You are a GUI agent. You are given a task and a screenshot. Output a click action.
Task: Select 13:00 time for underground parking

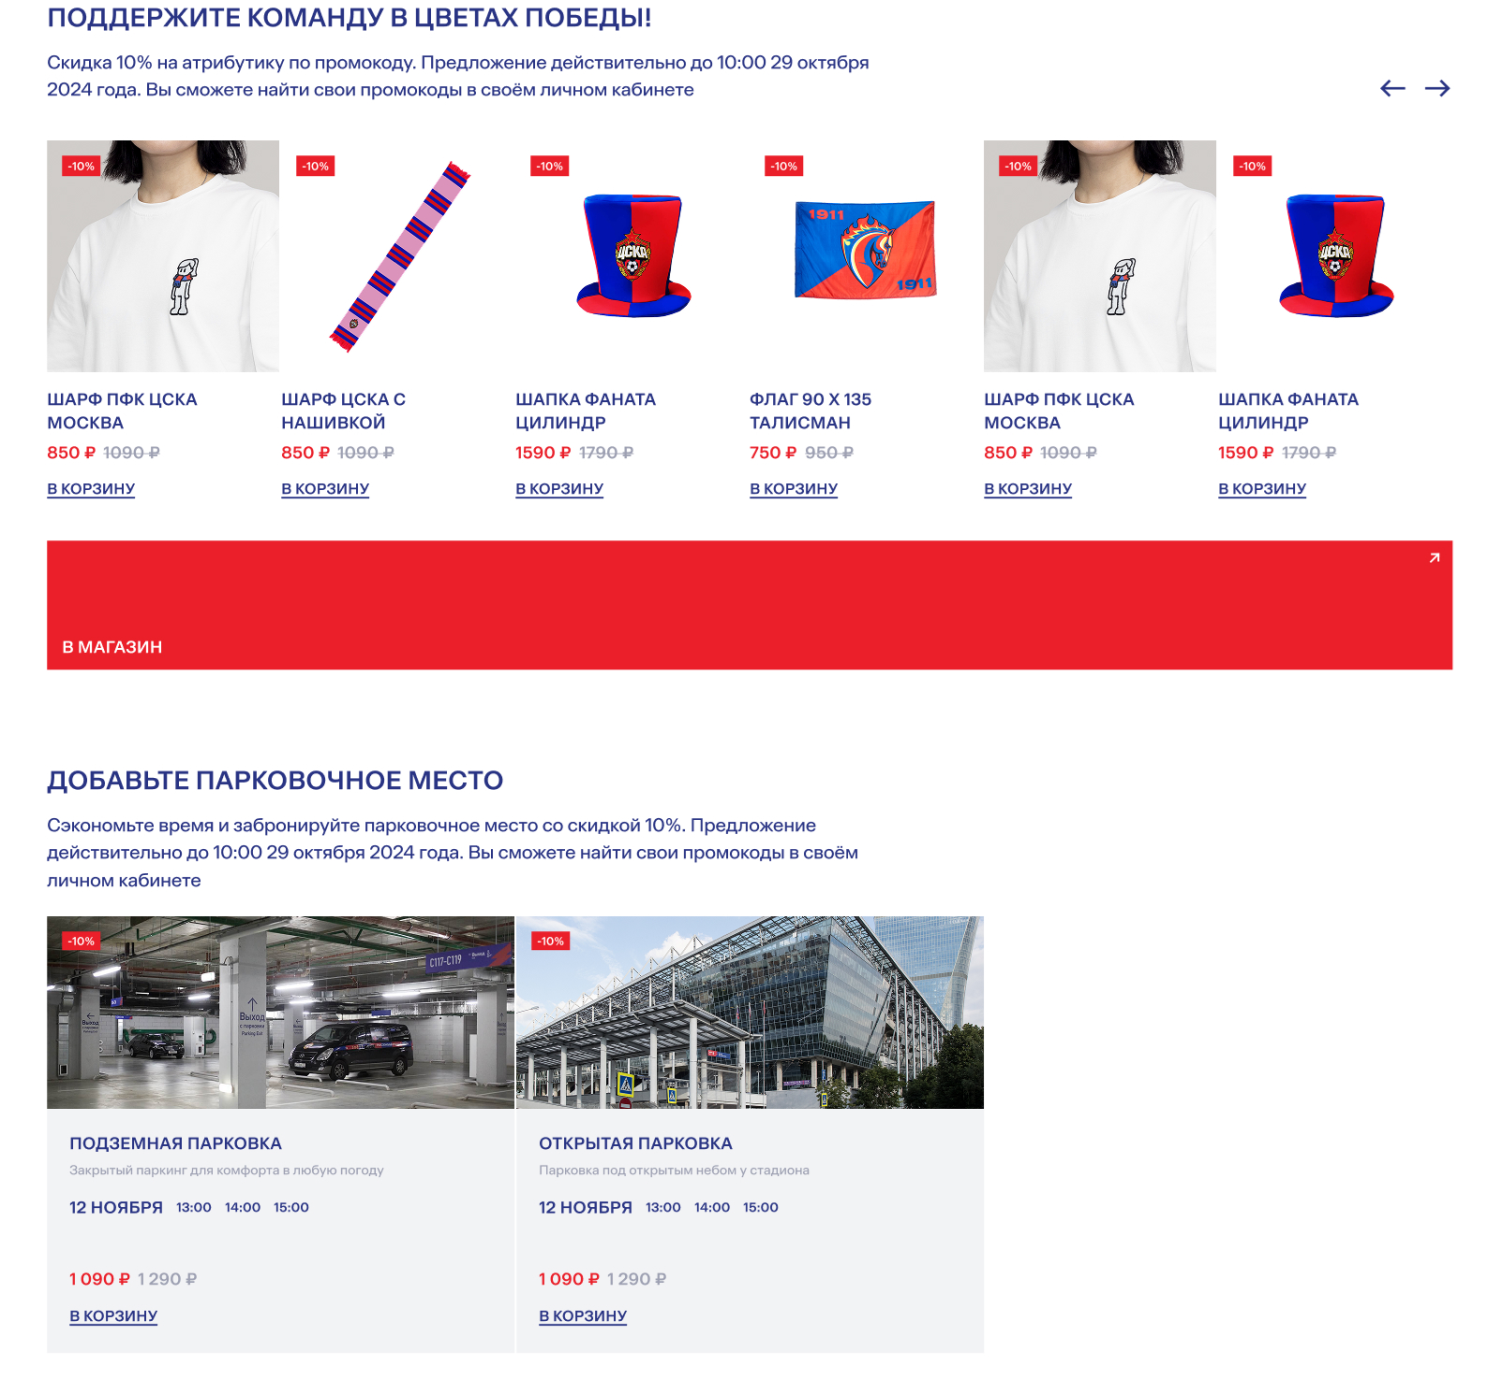[194, 1207]
